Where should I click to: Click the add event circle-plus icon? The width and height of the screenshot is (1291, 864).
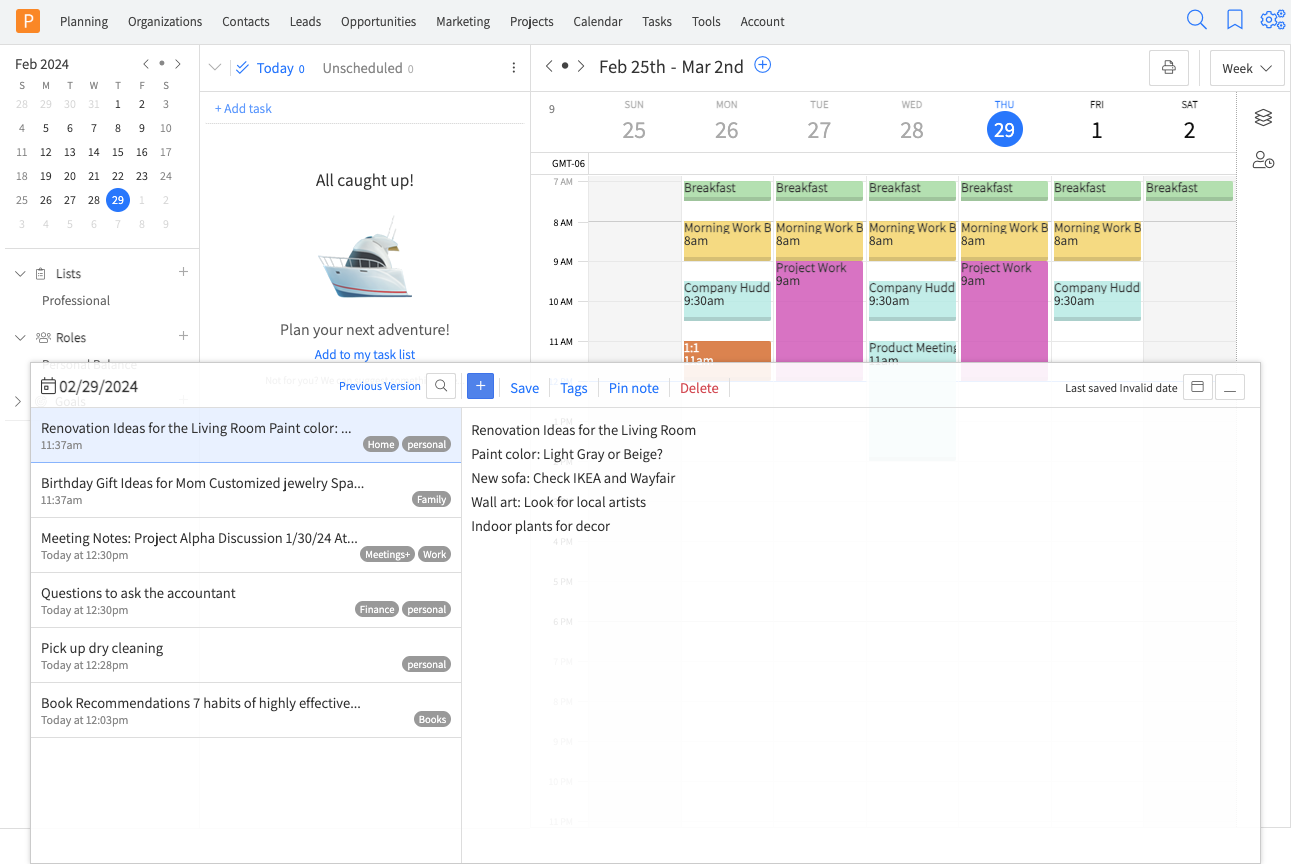pos(762,65)
